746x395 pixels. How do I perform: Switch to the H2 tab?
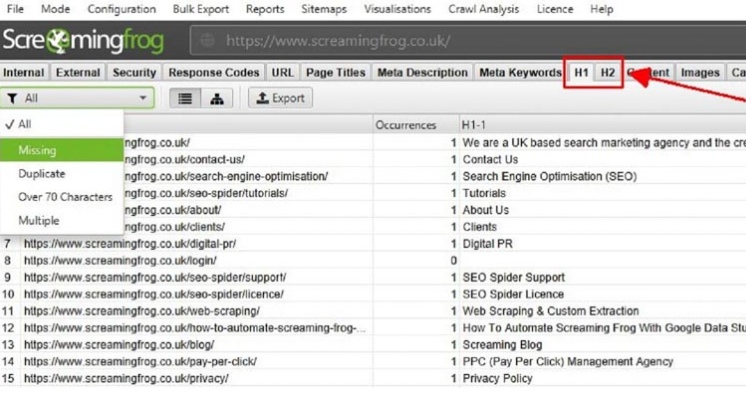click(608, 72)
